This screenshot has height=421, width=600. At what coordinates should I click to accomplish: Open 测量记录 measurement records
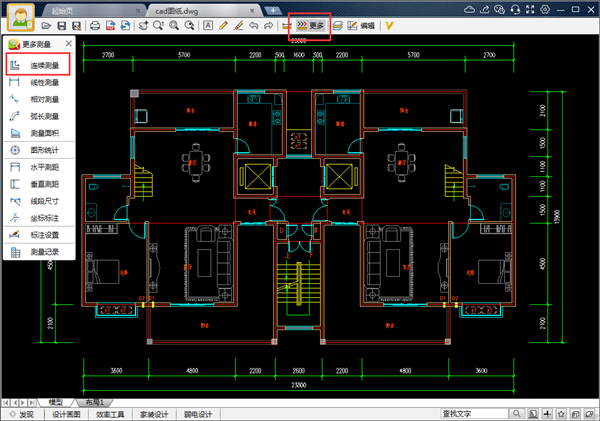click(42, 252)
